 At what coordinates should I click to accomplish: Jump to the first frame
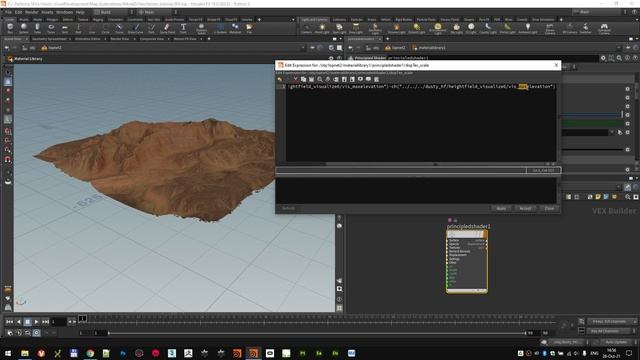(9, 322)
